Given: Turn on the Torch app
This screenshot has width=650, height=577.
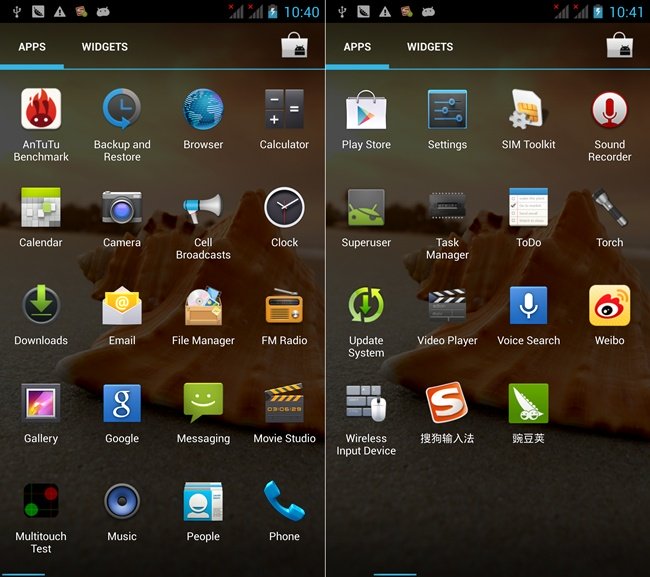Looking at the screenshot, I should point(609,208).
